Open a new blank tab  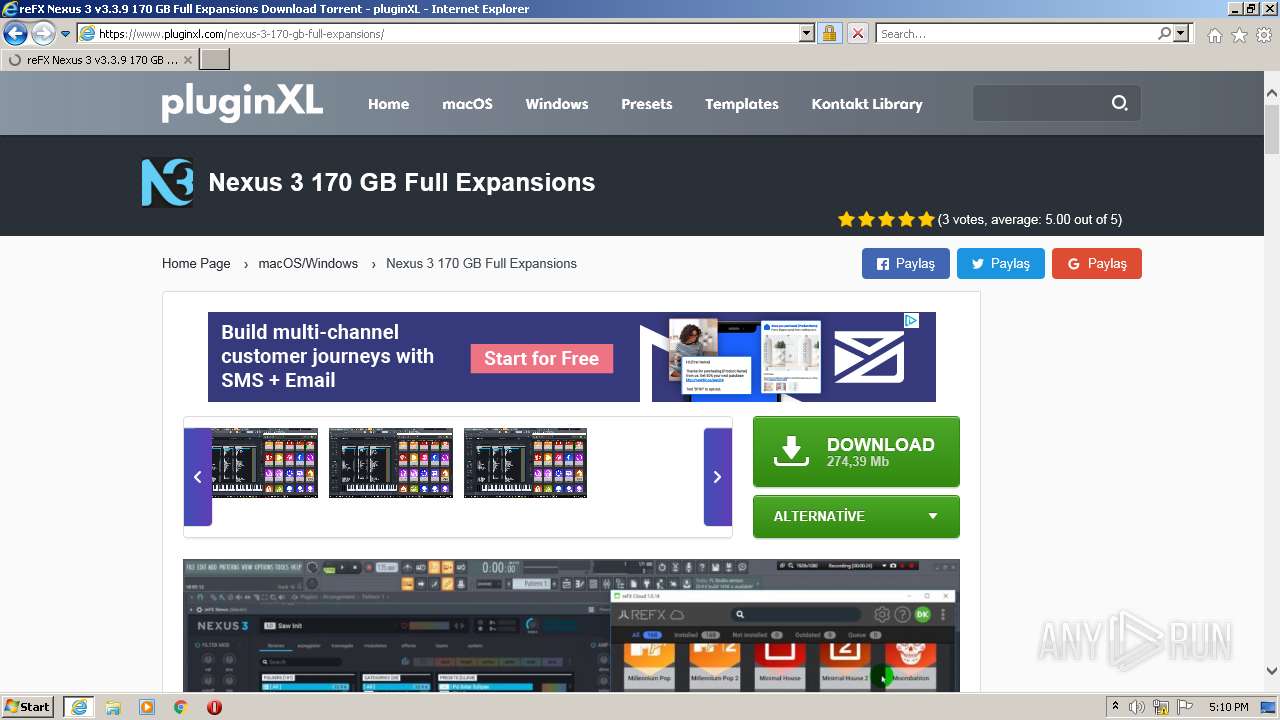point(215,60)
